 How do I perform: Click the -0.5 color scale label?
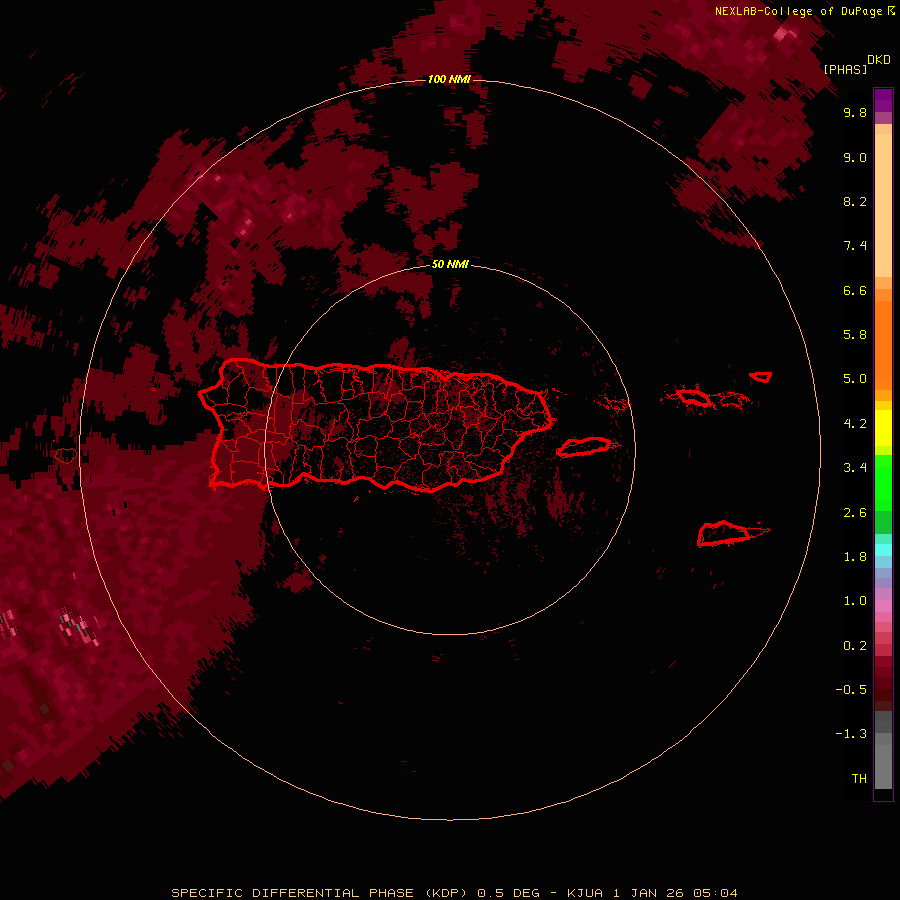[x=851, y=690]
